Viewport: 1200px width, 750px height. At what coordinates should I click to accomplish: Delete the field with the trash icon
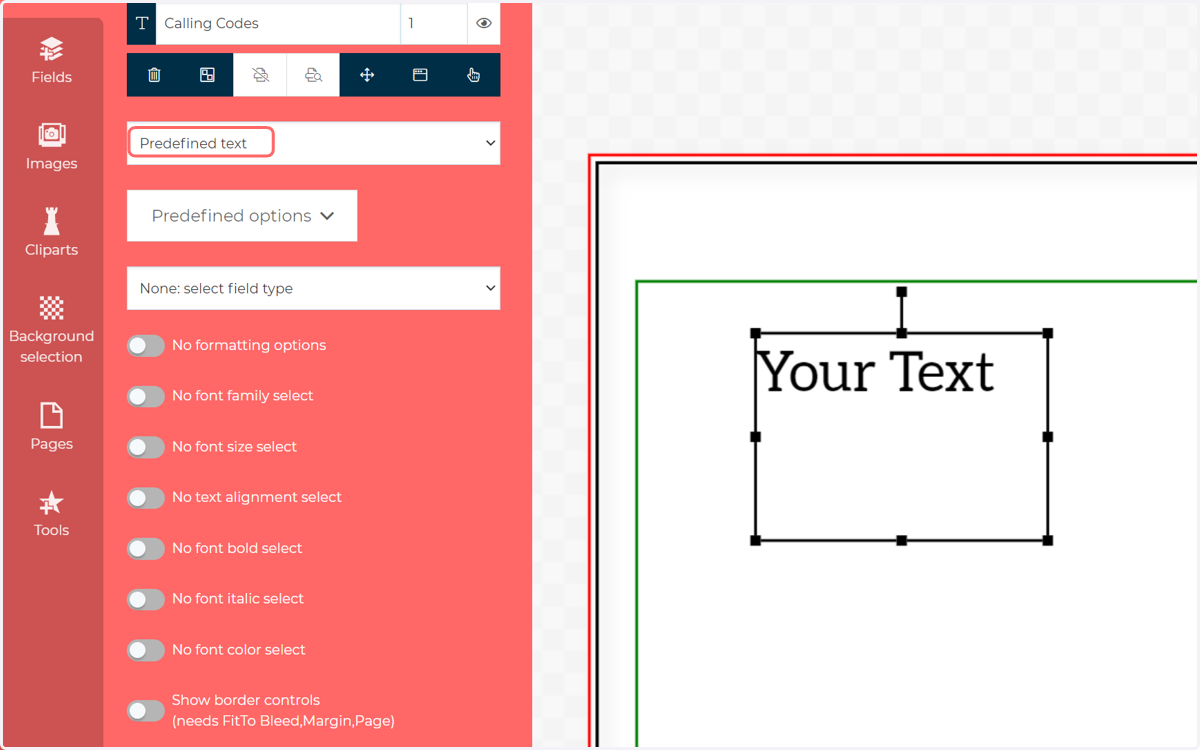click(154, 75)
